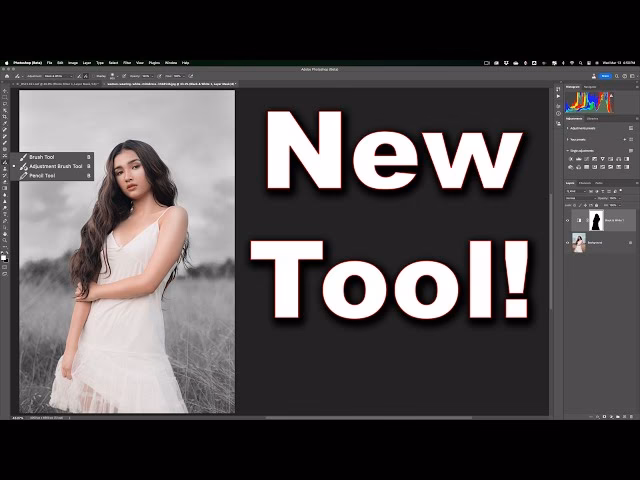Image resolution: width=640 pixels, height=480 pixels.
Task: Click the macOS Spotlight search icon
Action: (580, 63)
